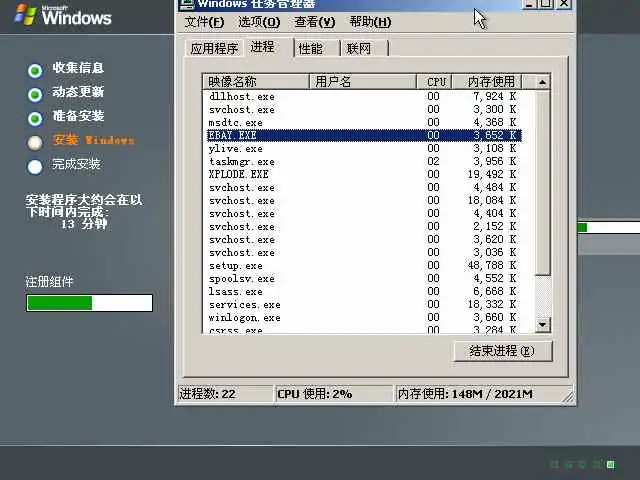This screenshot has height=480, width=640.
Task: Click the Windows logo in setup panel
Action: tap(63, 16)
